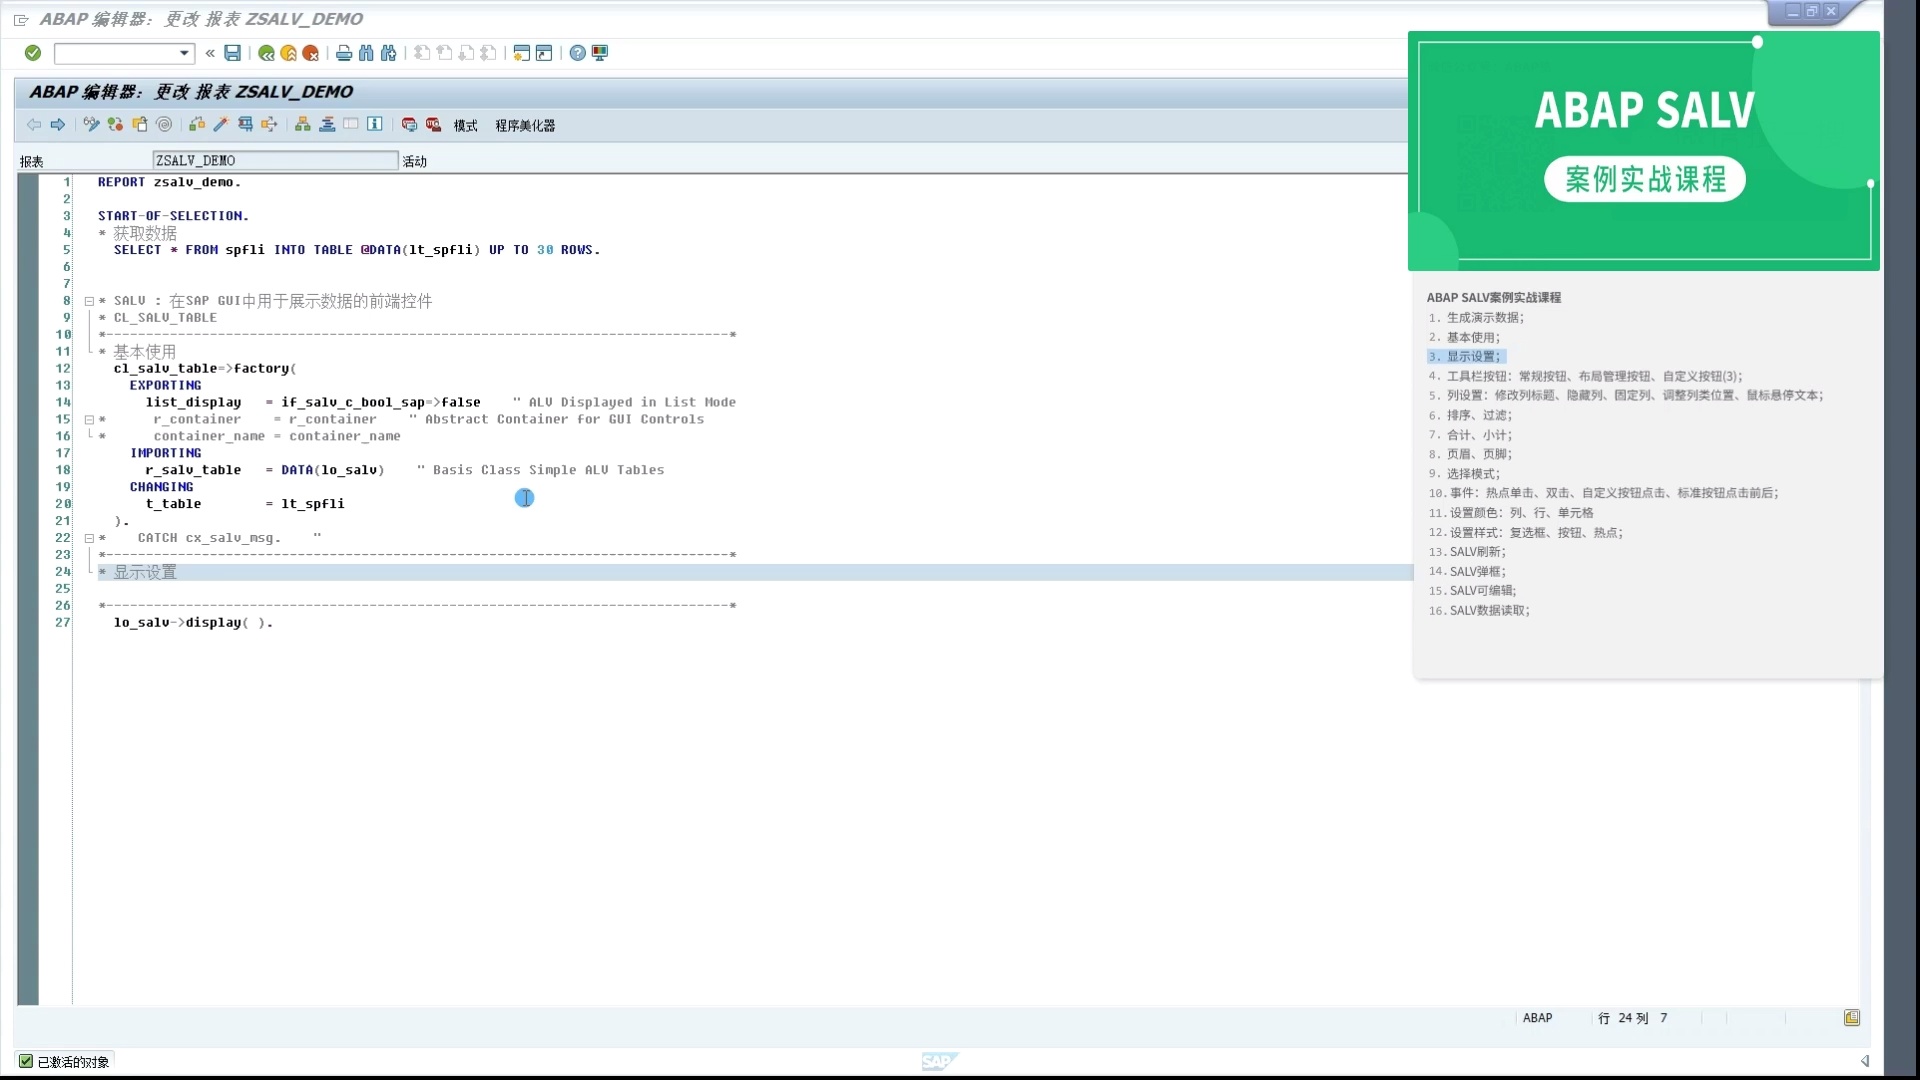Run 程序美化器 pretty printer
This screenshot has width=1920, height=1080.
point(526,125)
